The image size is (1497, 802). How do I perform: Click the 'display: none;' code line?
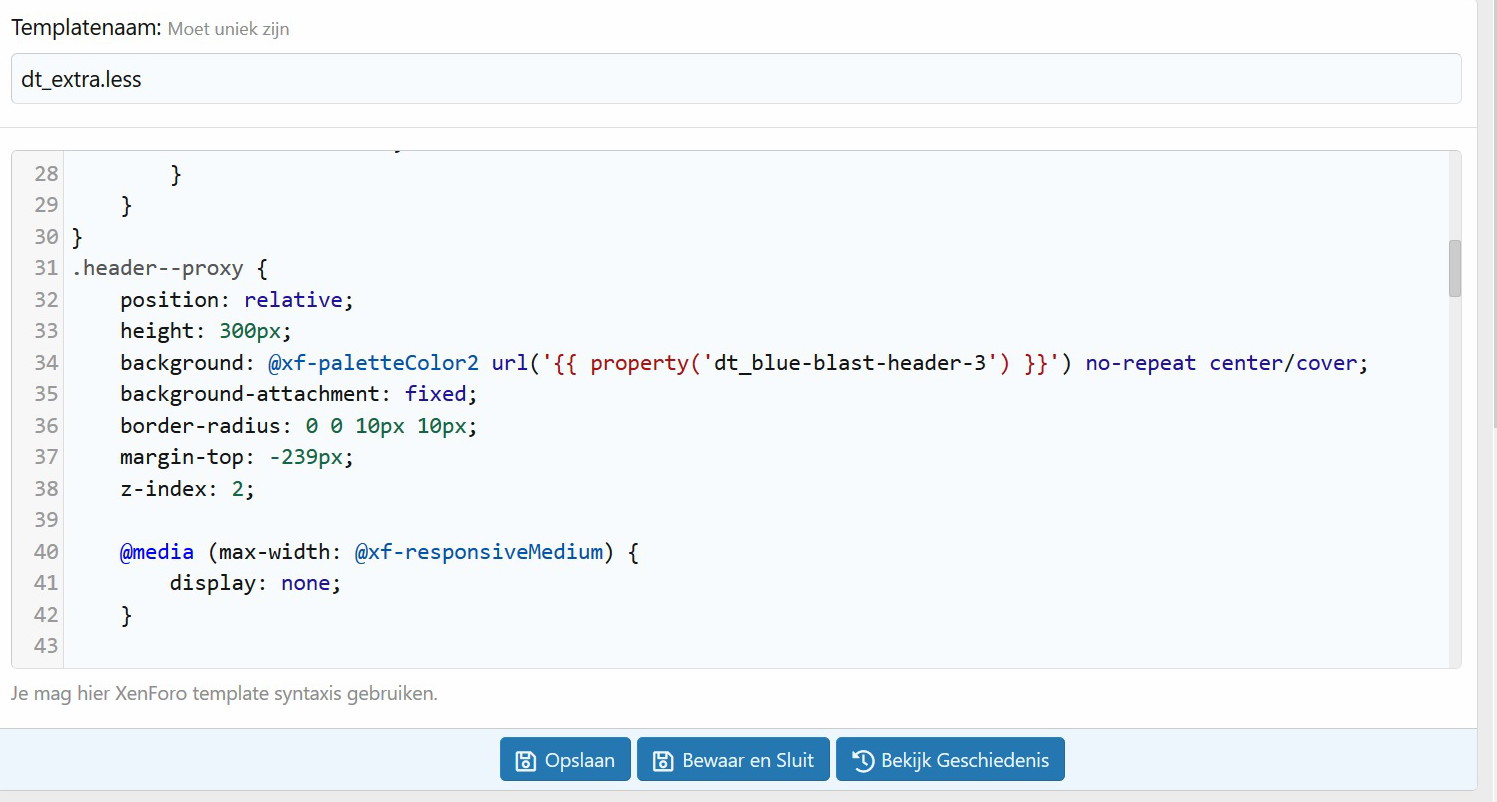(x=256, y=583)
